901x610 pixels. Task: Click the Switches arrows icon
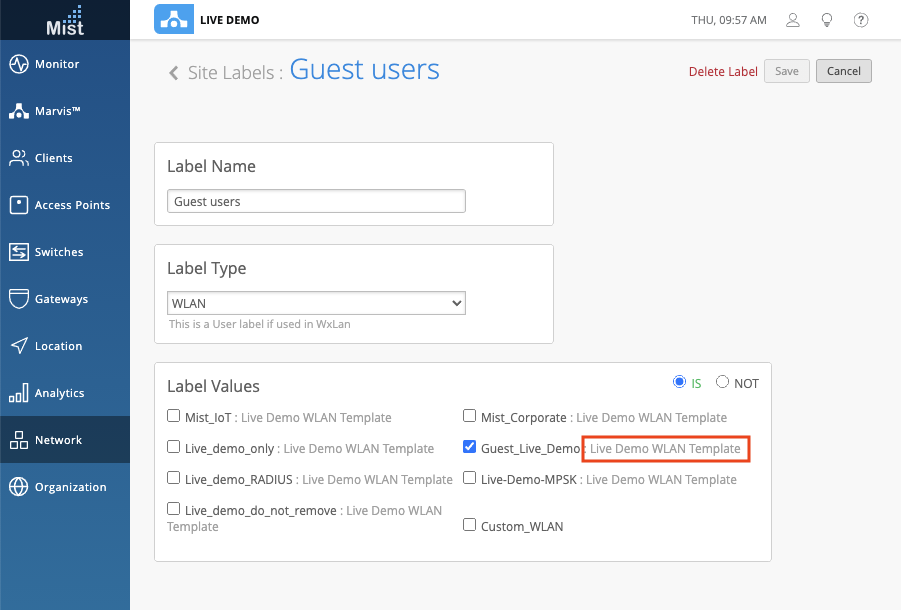18,252
